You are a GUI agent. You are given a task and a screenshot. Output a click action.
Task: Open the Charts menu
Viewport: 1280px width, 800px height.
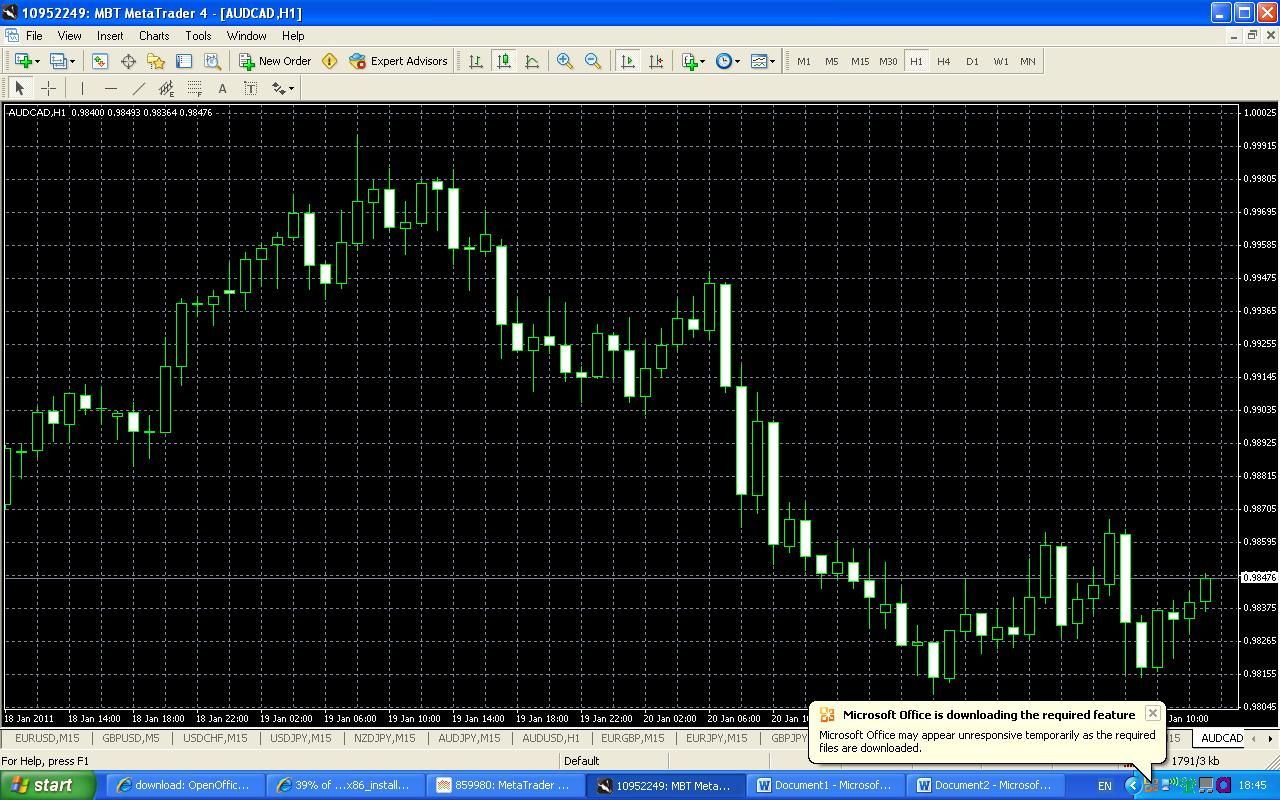(154, 36)
